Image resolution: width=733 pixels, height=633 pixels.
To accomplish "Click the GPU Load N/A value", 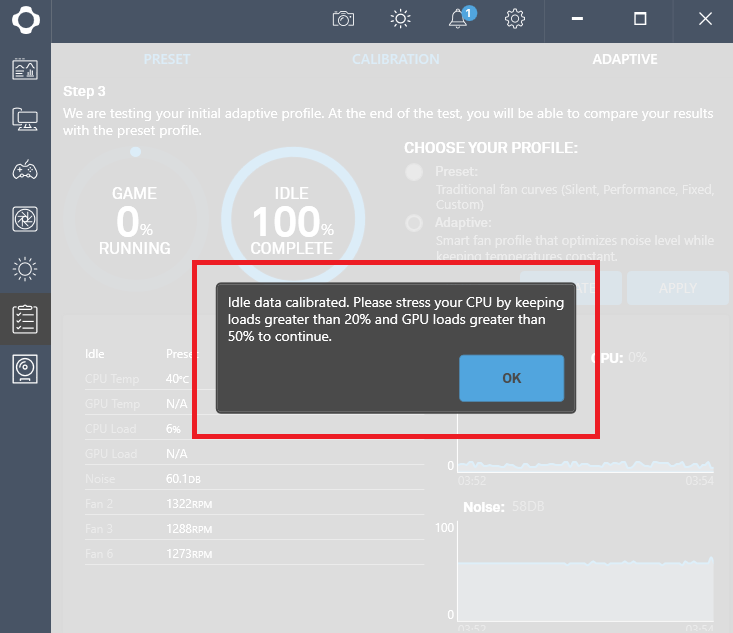I will tap(177, 454).
